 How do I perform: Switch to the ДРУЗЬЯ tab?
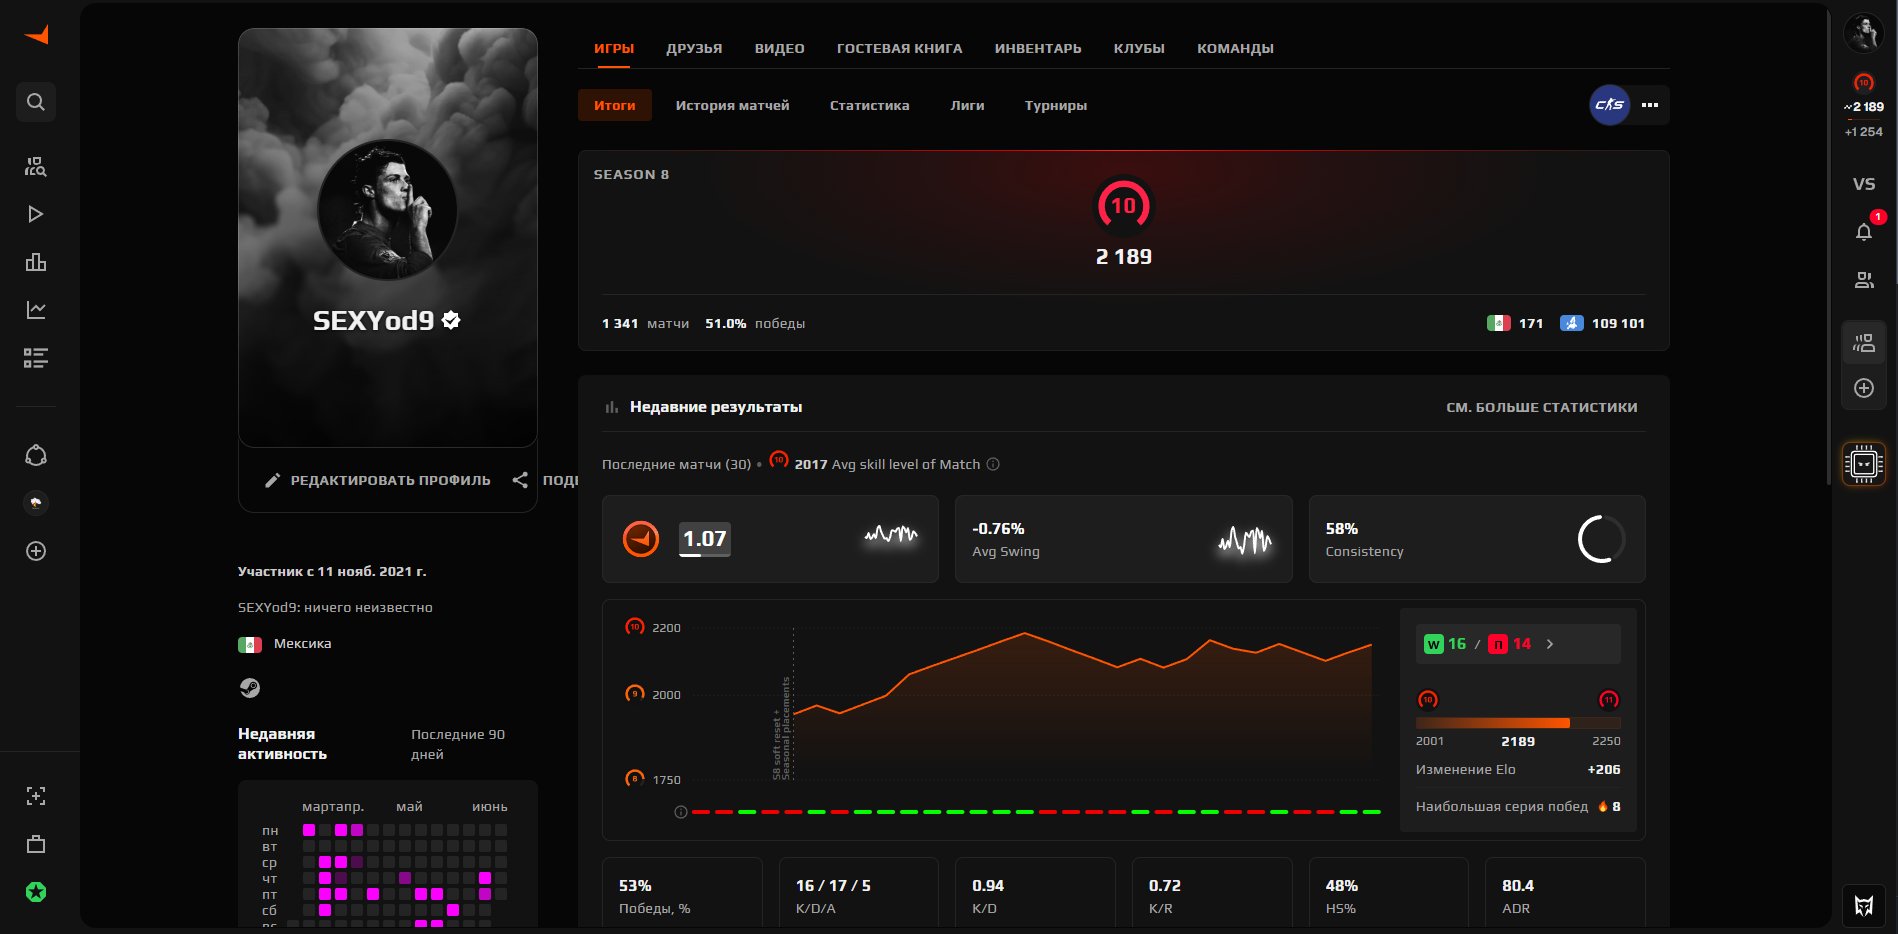point(694,48)
